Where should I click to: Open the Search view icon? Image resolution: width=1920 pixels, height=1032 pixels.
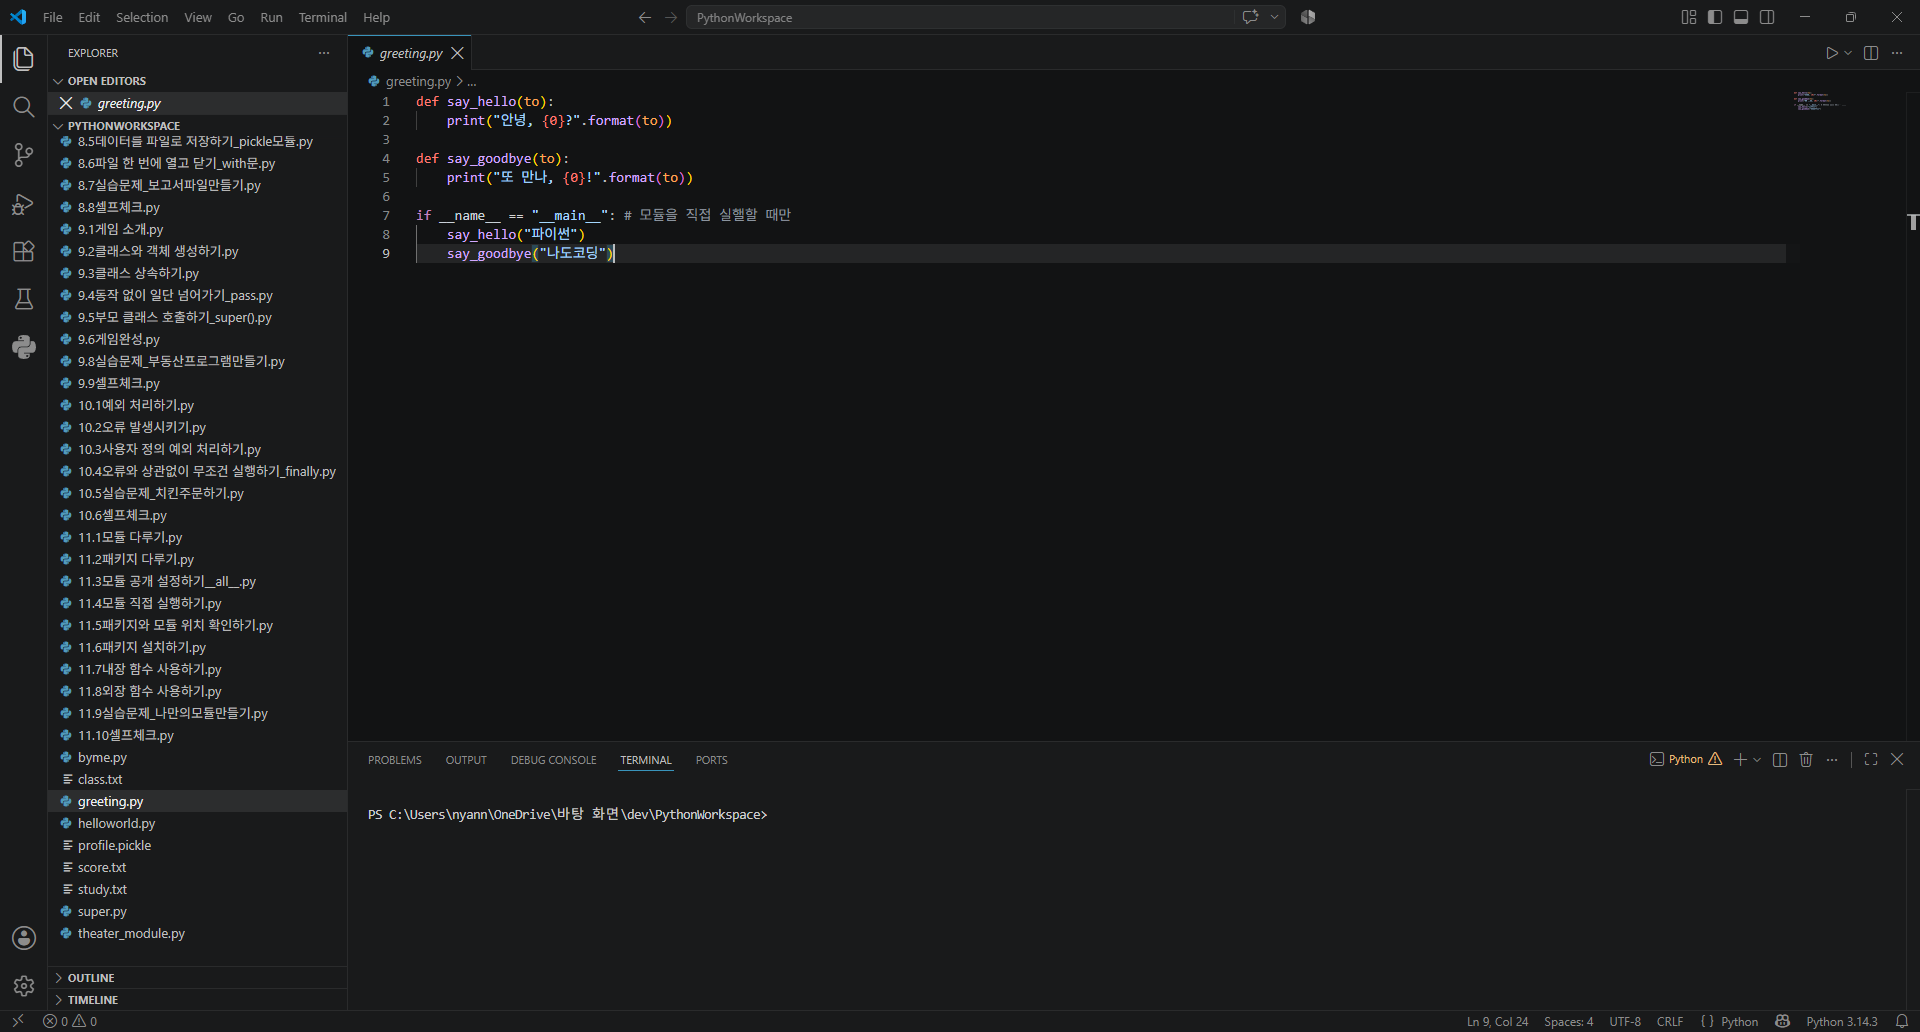[24, 107]
